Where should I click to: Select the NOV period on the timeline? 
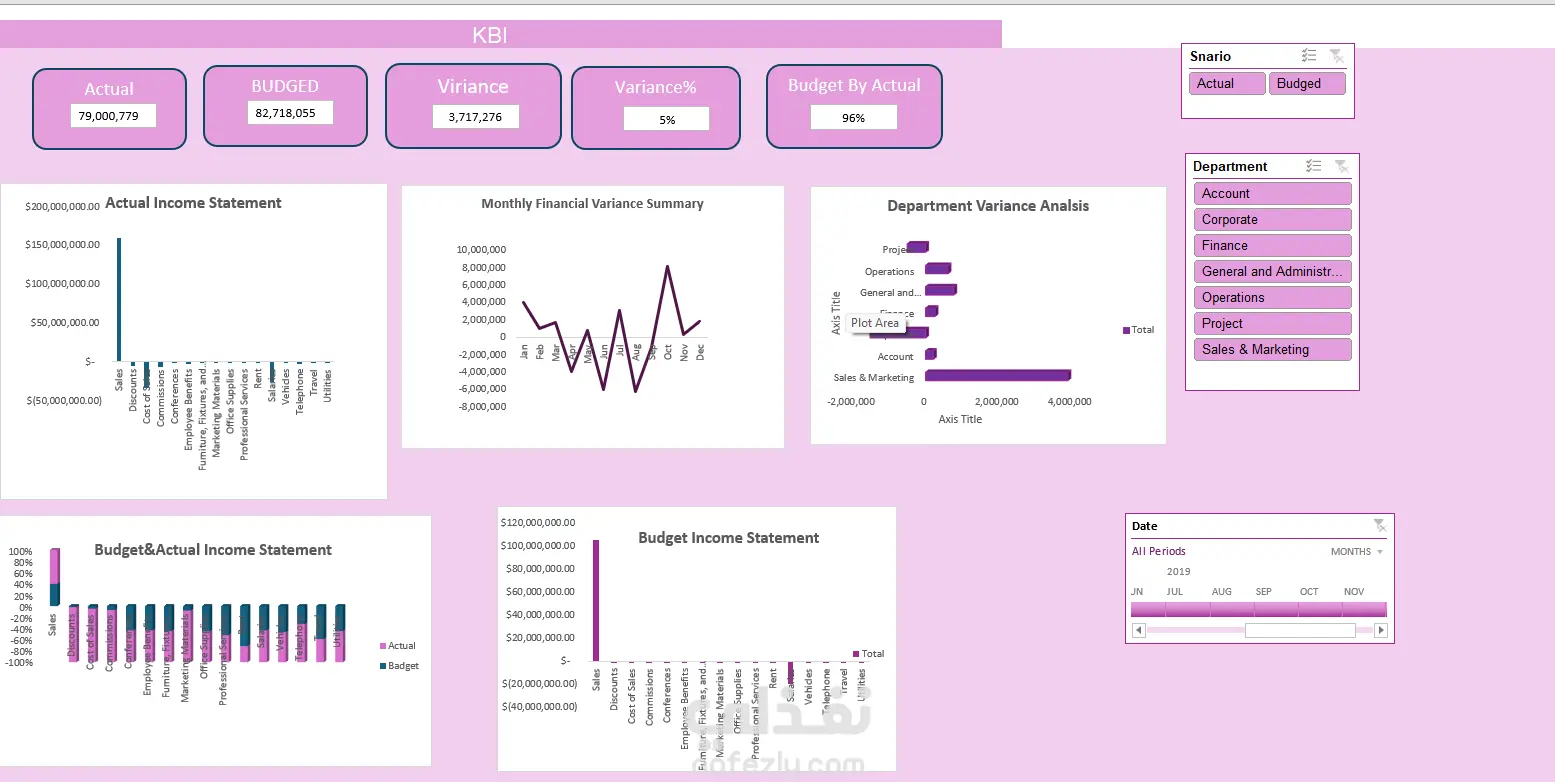[1364, 609]
